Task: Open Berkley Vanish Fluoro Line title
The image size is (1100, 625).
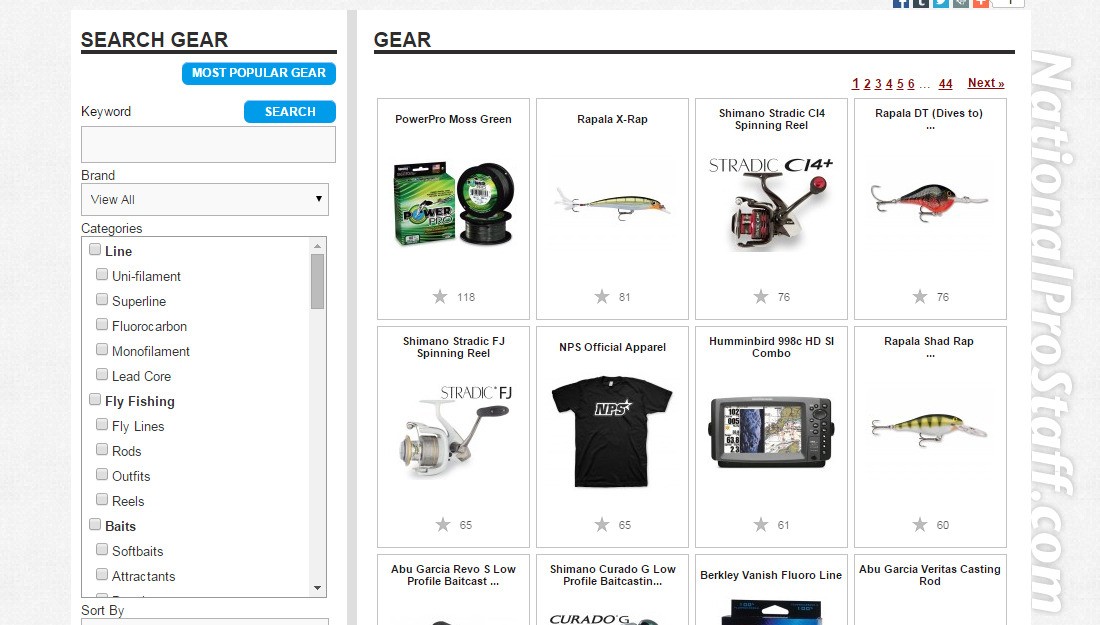Action: pos(771,575)
